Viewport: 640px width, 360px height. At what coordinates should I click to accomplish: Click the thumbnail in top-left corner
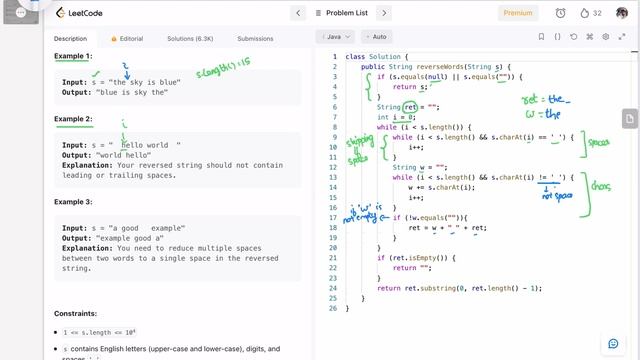21,12
